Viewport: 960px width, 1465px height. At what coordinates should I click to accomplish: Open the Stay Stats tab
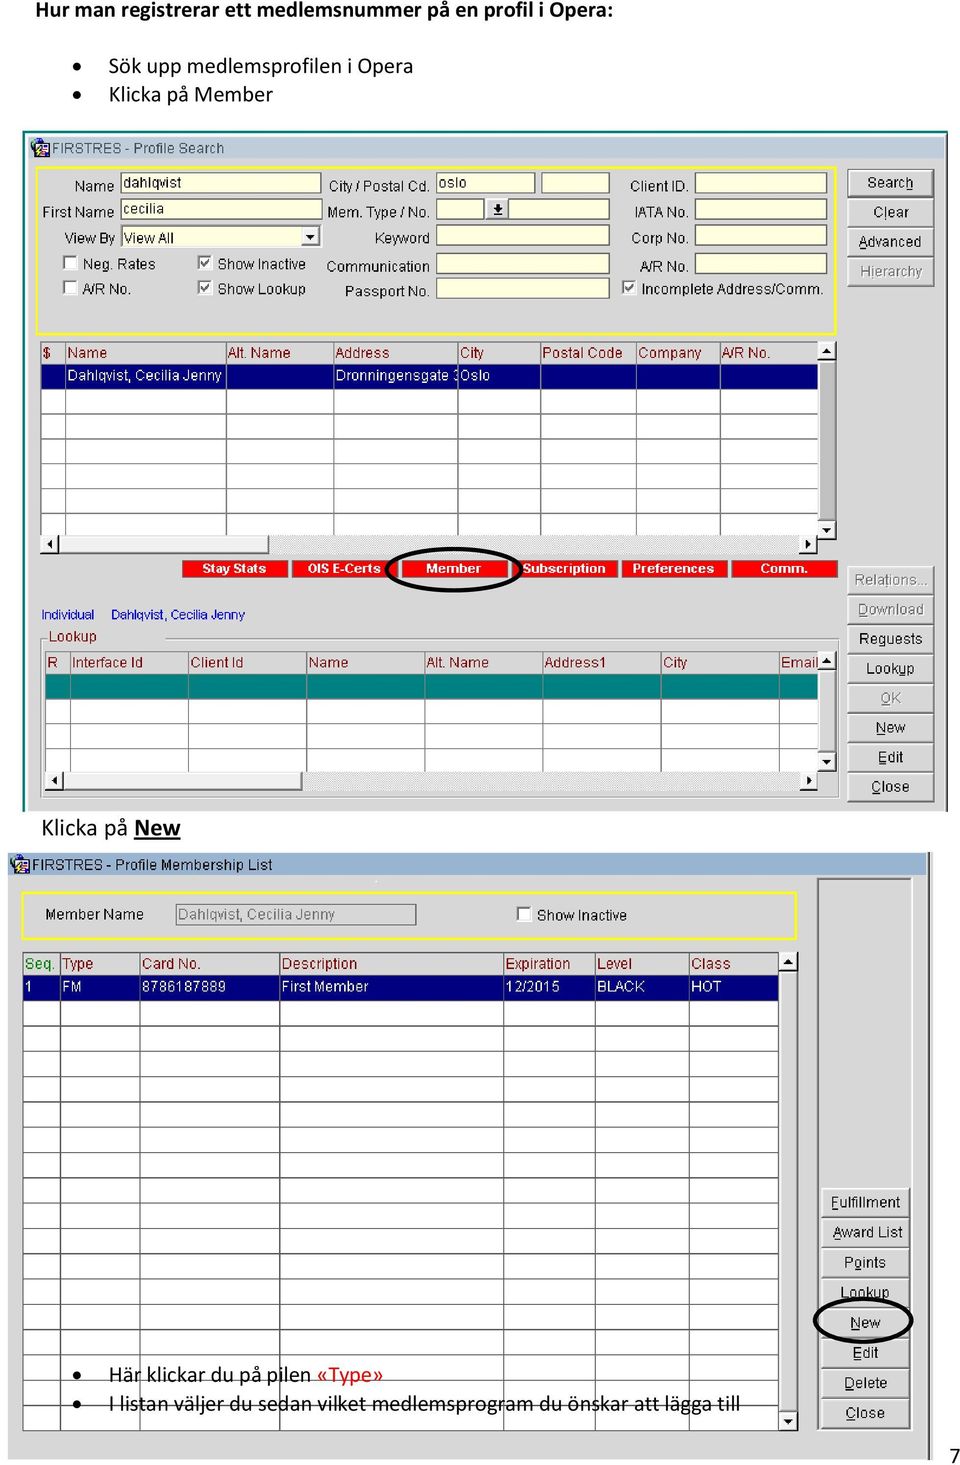click(234, 568)
